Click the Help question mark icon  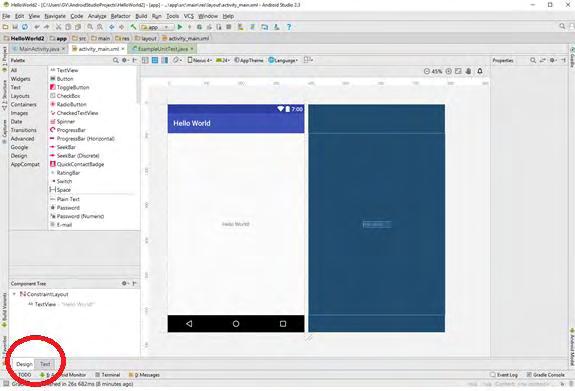point(289,27)
